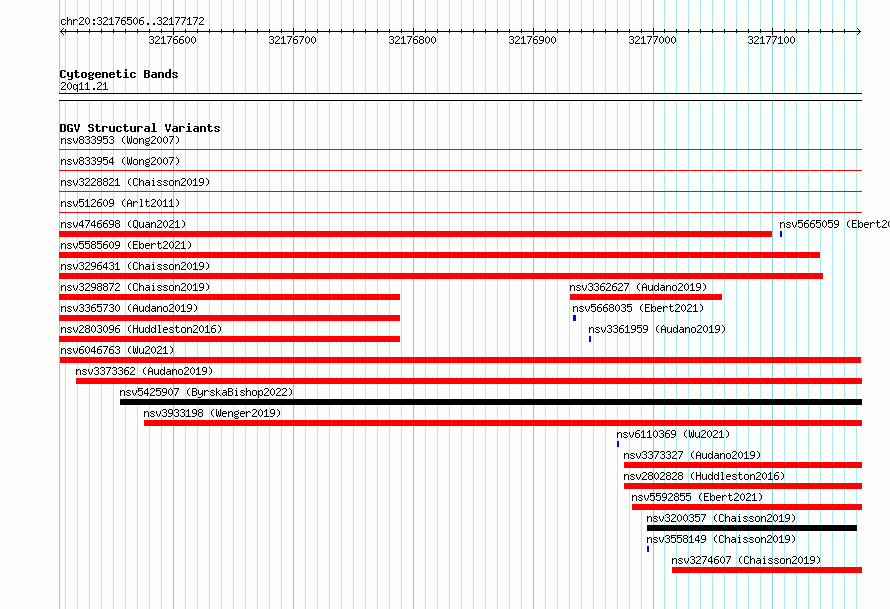Open nsv5592855 (Ebert2021) label
This screenshot has height=609, width=890.
pyautogui.click(x=697, y=497)
